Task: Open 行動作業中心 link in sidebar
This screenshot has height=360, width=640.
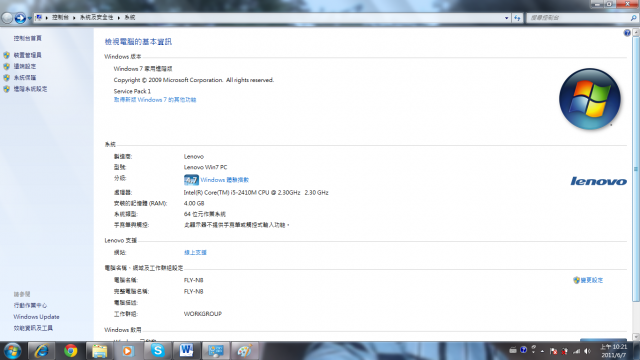Action: 30,305
